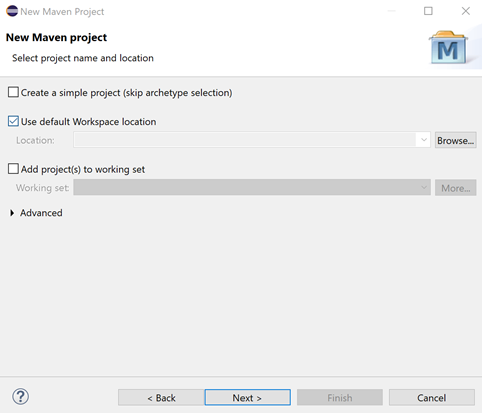Click inside the Location text field
Image resolution: width=482 pixels, height=413 pixels.
coord(245,140)
